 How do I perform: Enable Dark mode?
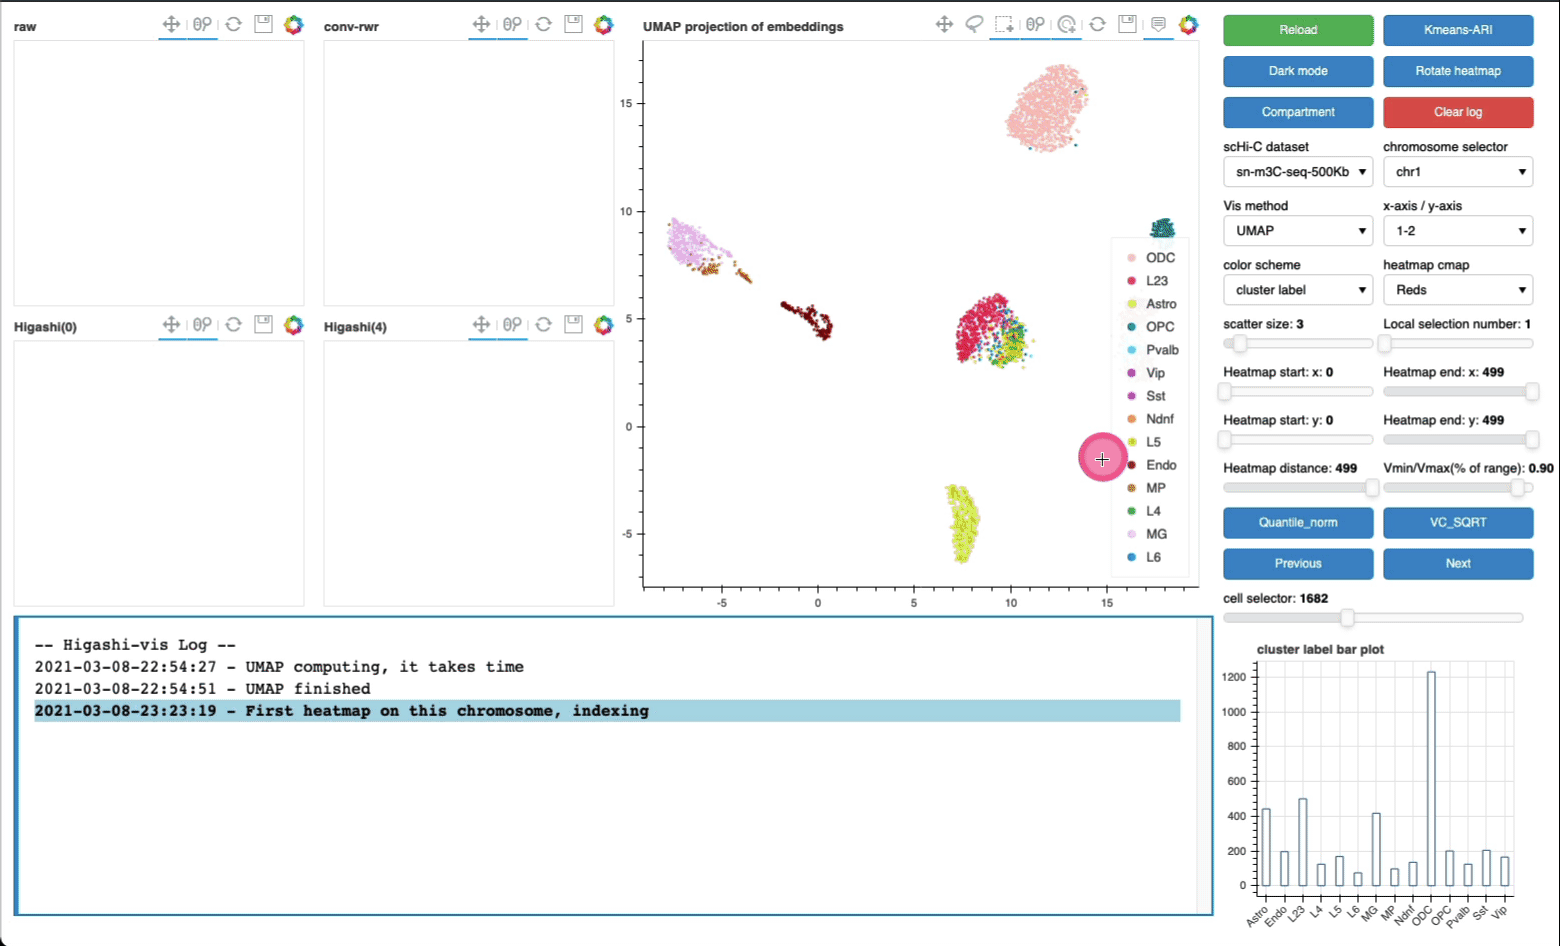[x=1297, y=71]
